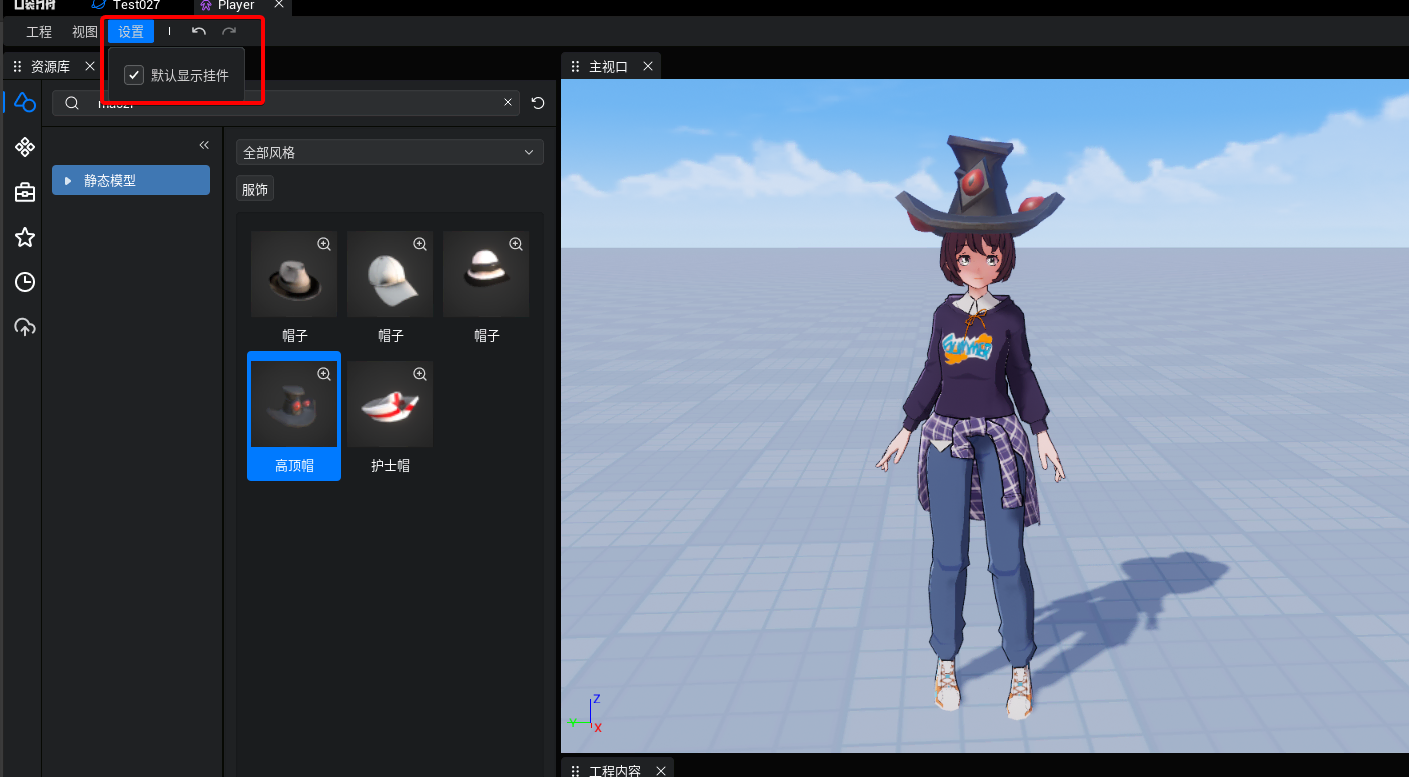Screen dimensions: 1409x777
Task: Undo the last action
Action: [199, 32]
